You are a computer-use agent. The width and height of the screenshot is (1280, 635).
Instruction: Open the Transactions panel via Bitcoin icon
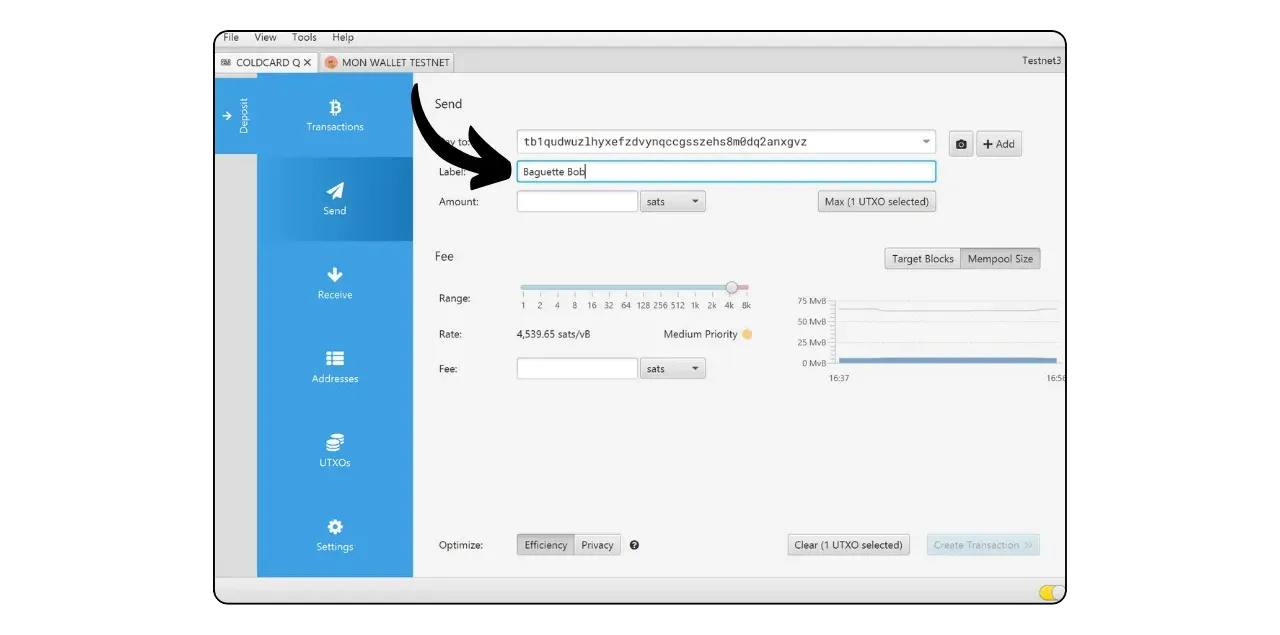[x=335, y=108]
